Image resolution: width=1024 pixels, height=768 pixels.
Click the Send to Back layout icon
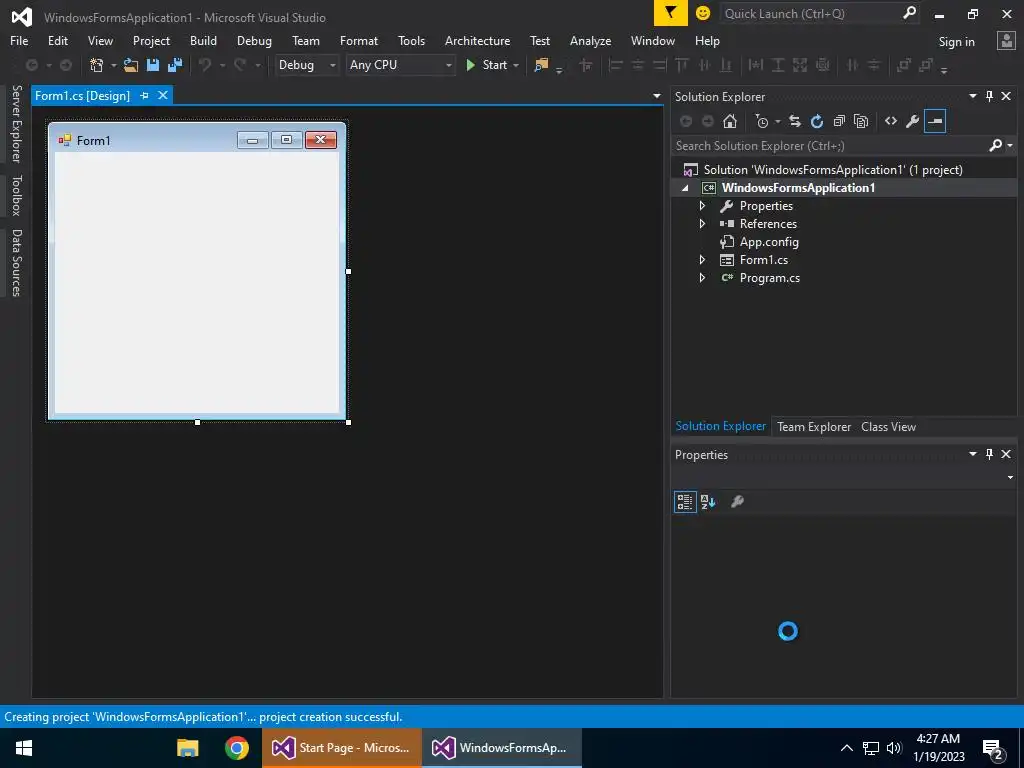(926, 65)
